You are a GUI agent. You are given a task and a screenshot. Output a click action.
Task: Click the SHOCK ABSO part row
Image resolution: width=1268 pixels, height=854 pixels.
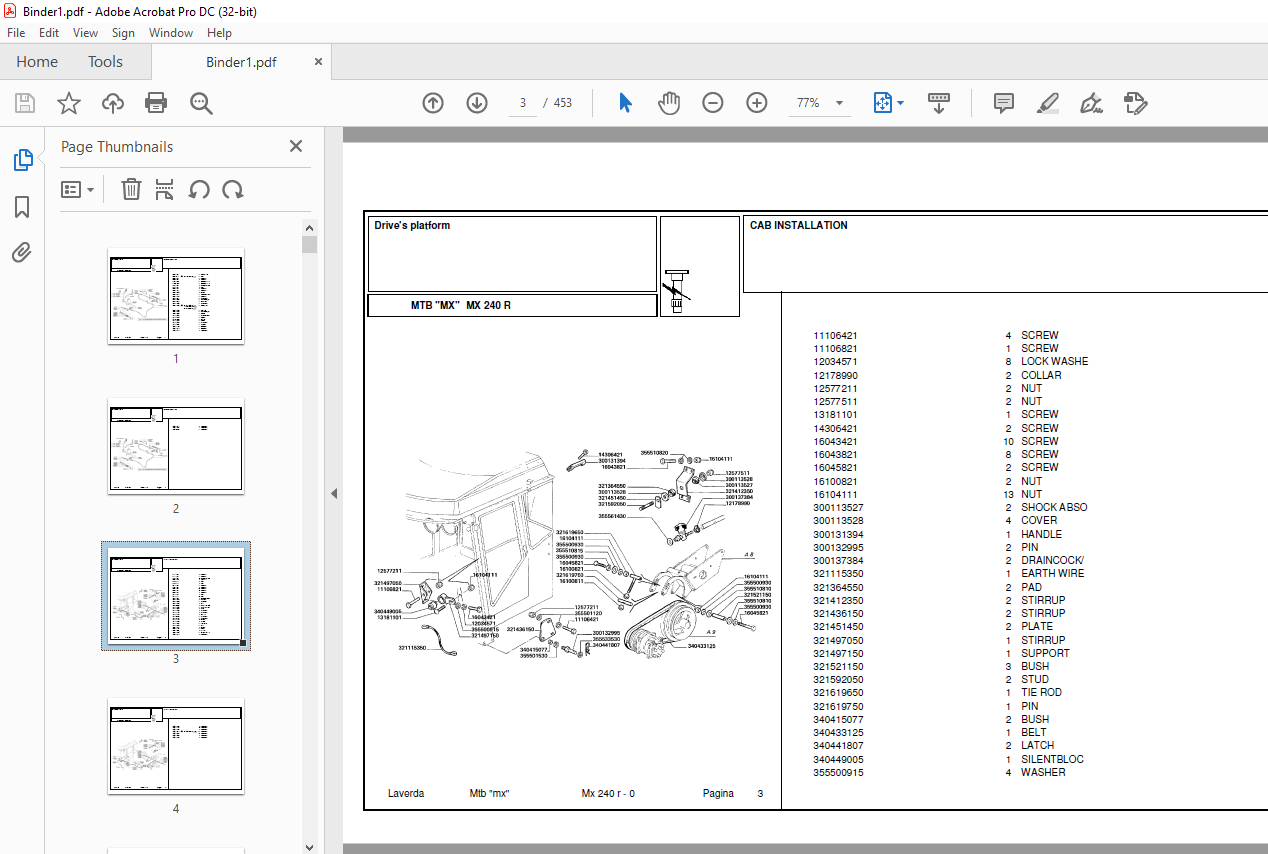click(950, 508)
